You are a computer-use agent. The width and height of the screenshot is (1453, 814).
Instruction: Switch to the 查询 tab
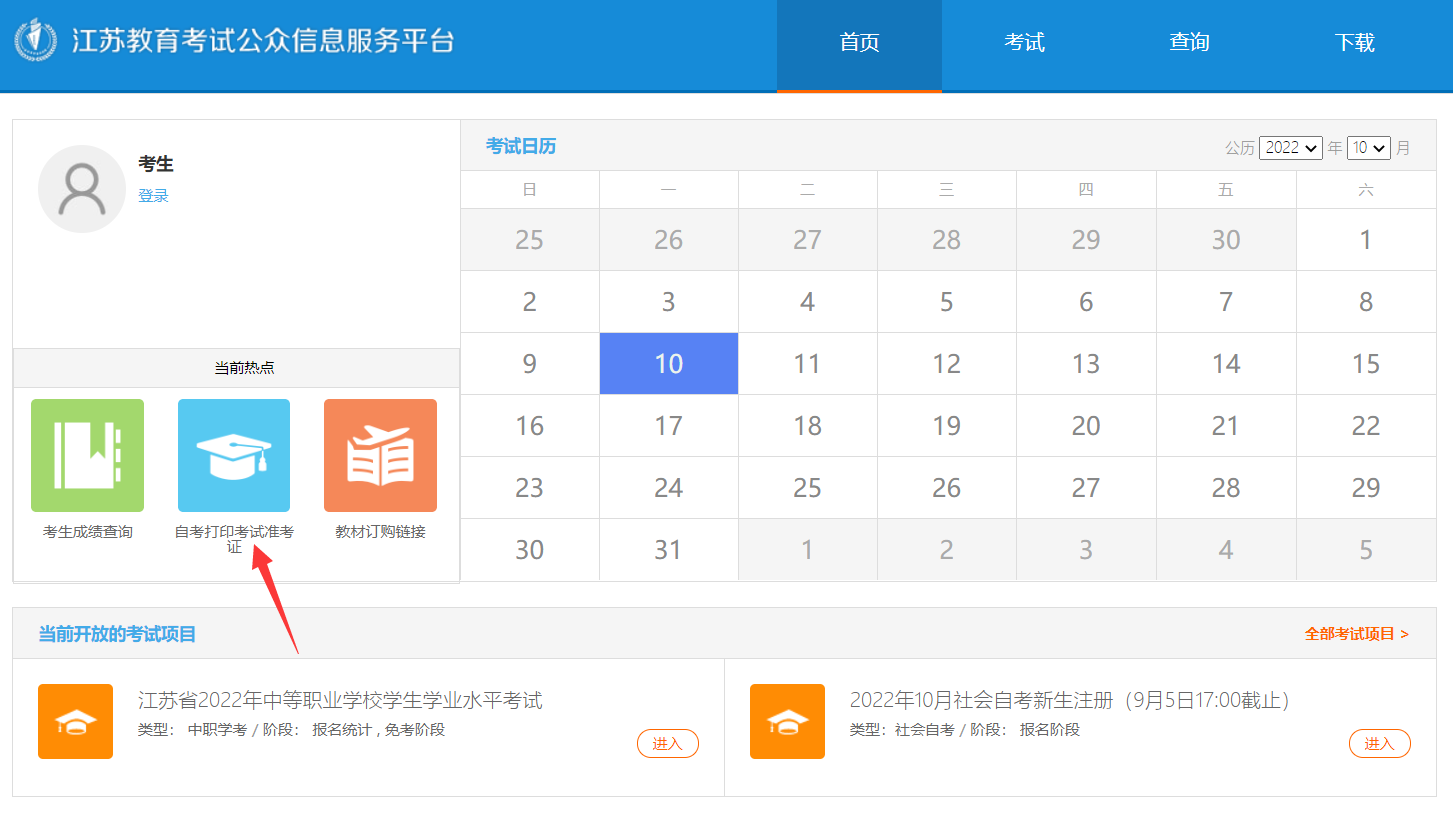pyautogui.click(x=1188, y=42)
